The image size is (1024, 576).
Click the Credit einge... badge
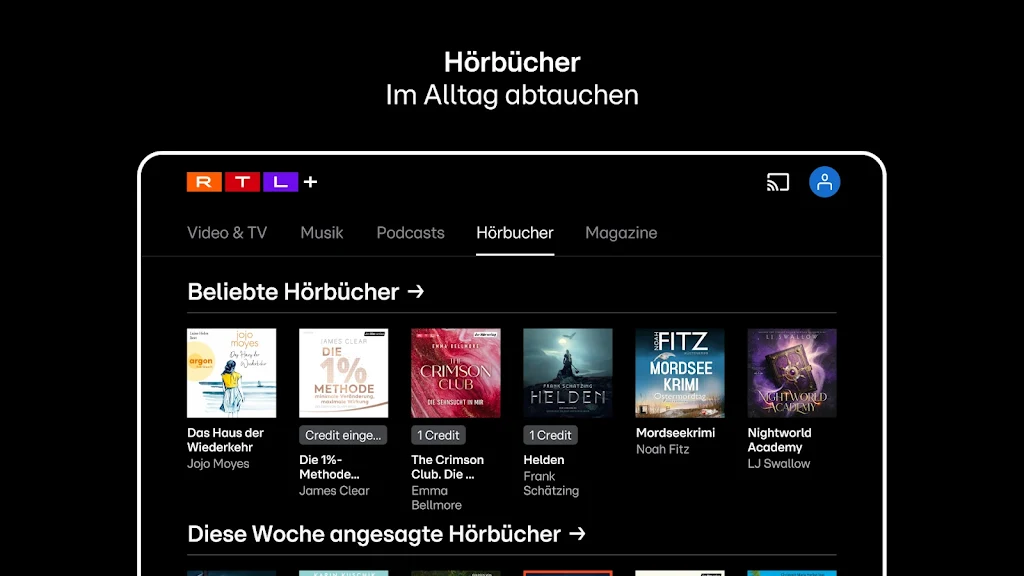pyautogui.click(x=343, y=435)
